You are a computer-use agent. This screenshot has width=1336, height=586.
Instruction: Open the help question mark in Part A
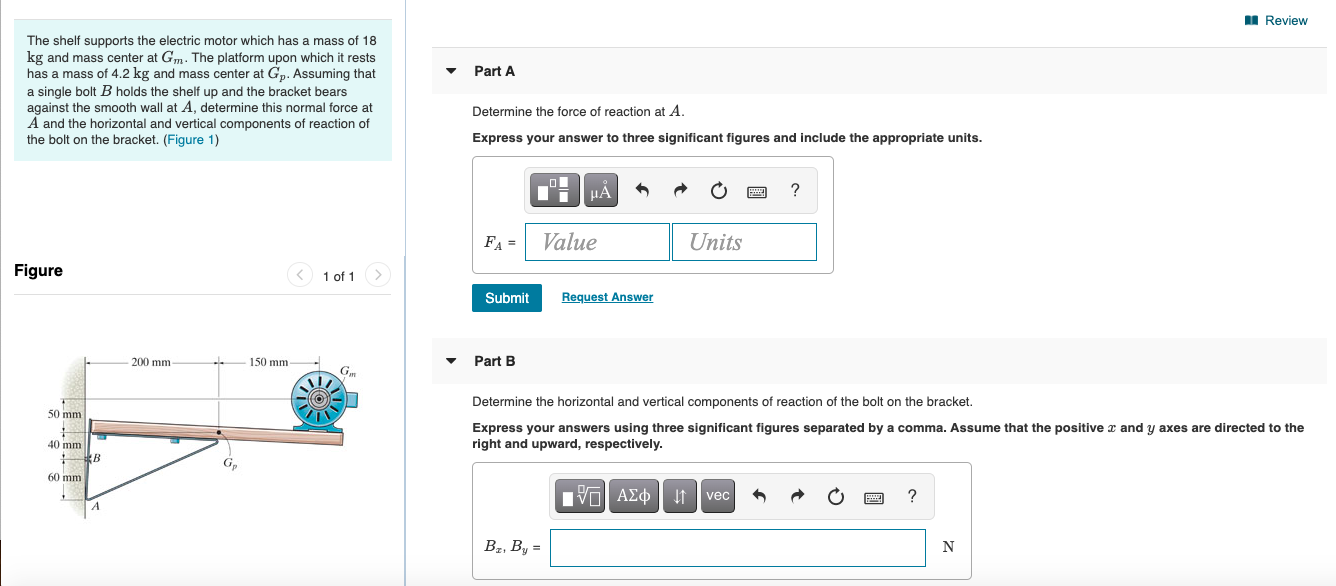pyautogui.click(x=795, y=191)
